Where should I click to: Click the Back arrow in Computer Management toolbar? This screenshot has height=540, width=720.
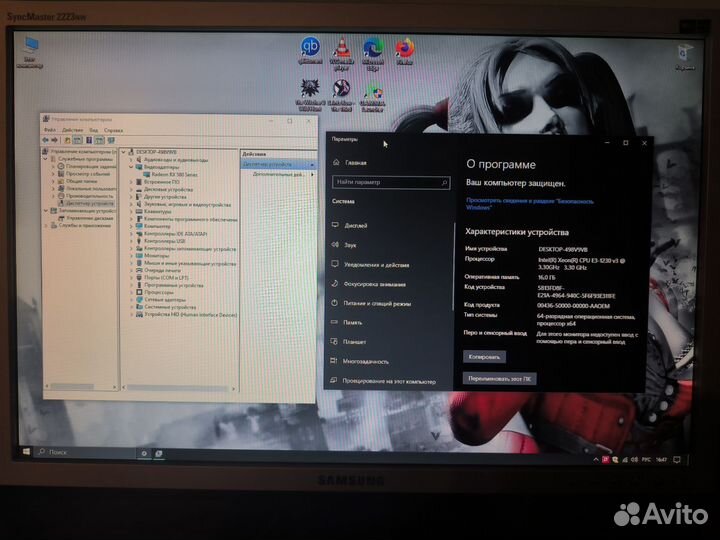(47, 140)
